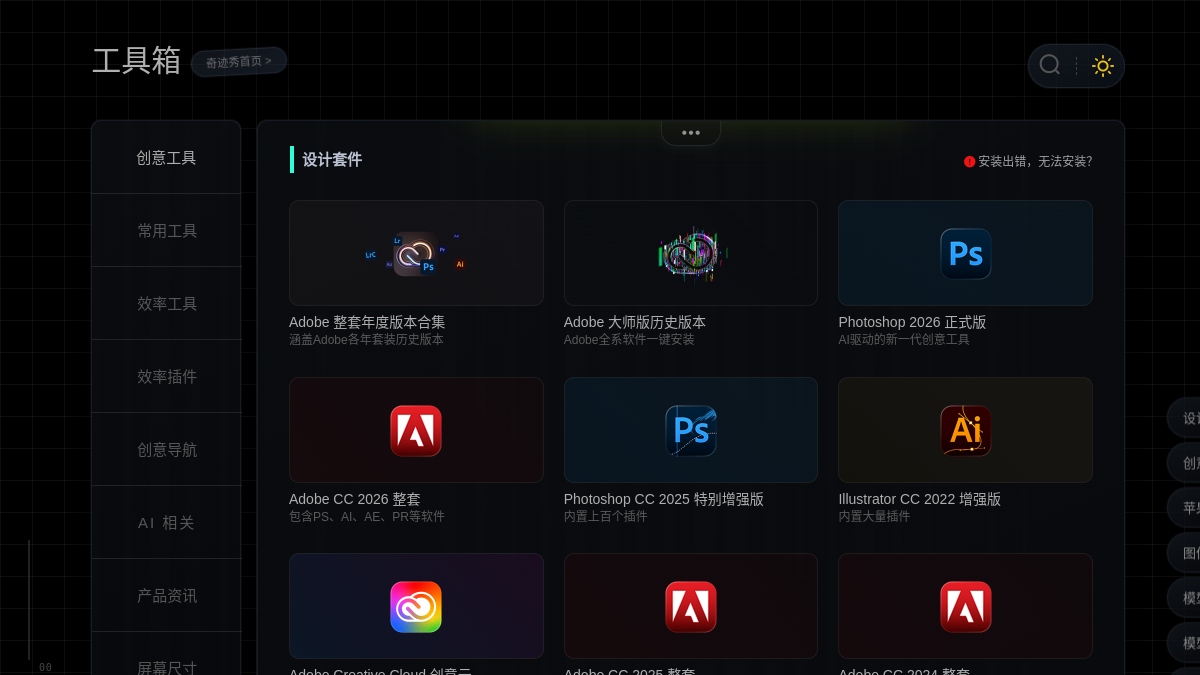Screen dimensions: 1200x675
Task: Click the floating pill starting with 创
Action: click(1184, 463)
